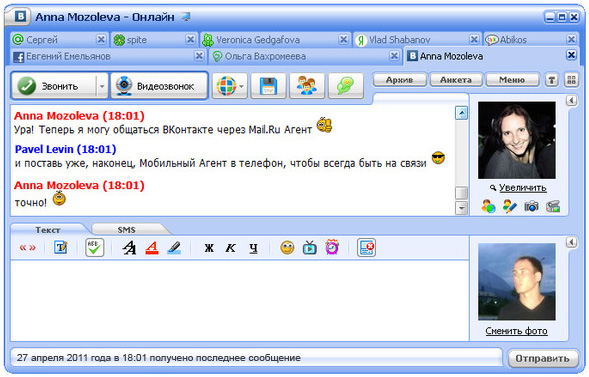
Task: Click the red quote marks icon
Action: coord(27,247)
